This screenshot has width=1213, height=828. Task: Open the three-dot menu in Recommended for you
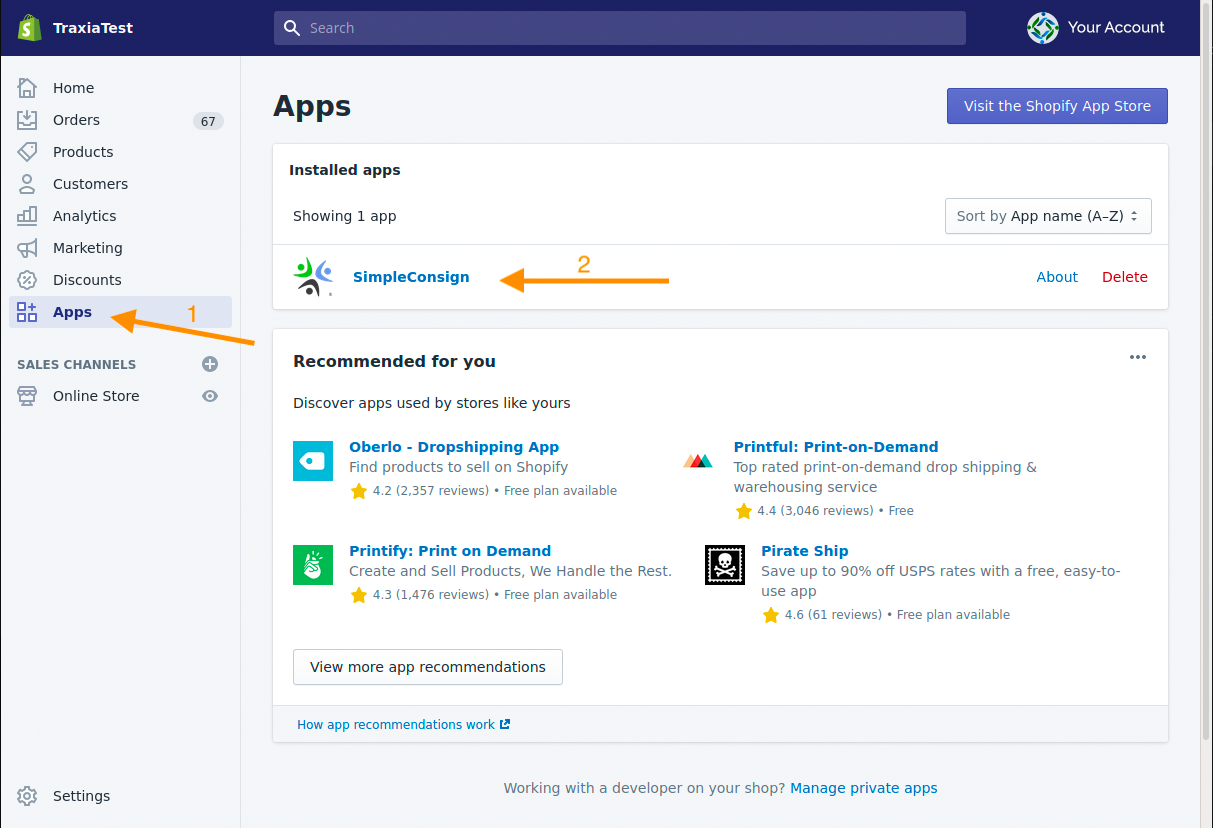point(1138,357)
